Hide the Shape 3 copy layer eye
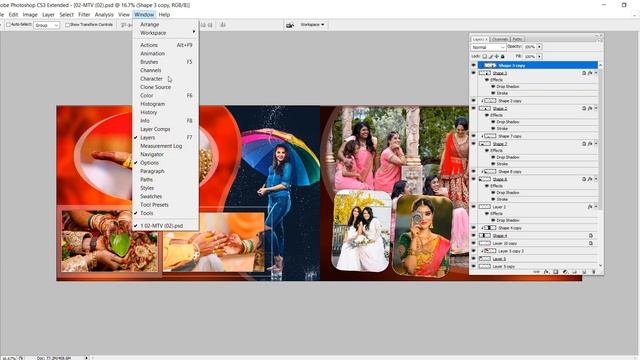Viewport: 640px width, 360px height. pos(473,65)
